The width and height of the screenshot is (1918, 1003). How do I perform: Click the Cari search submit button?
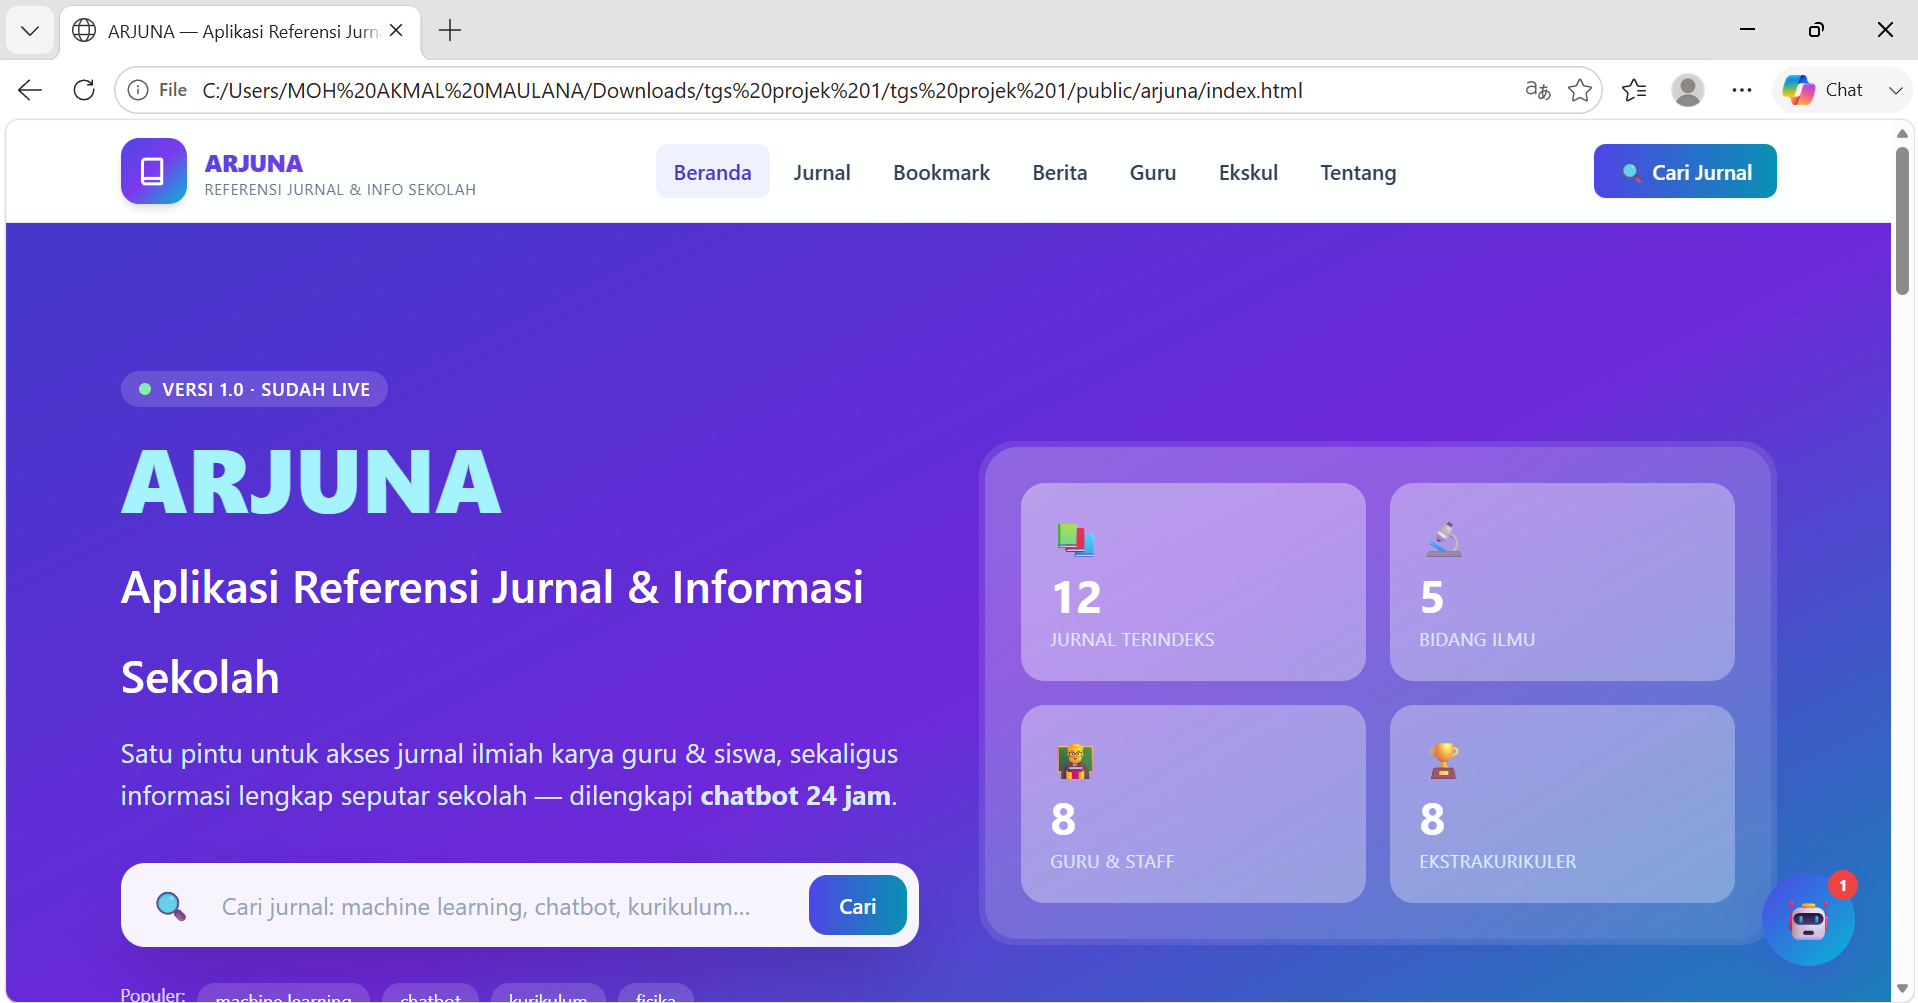click(x=858, y=905)
